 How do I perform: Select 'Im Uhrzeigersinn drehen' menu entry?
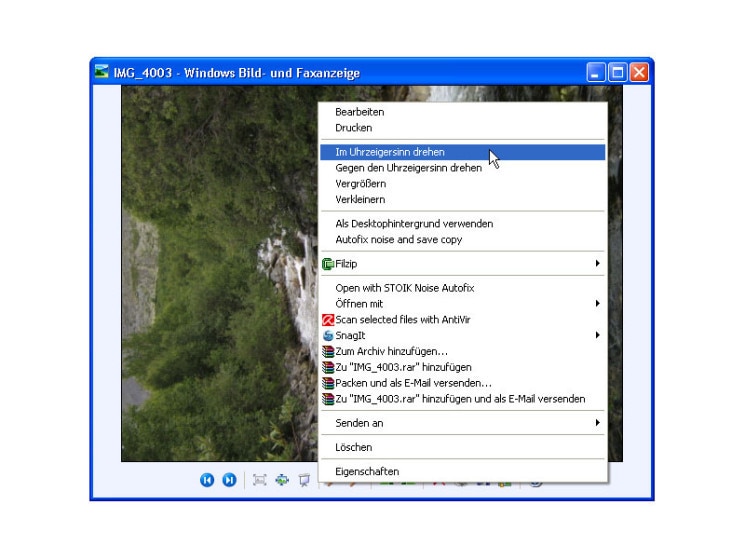(390, 152)
